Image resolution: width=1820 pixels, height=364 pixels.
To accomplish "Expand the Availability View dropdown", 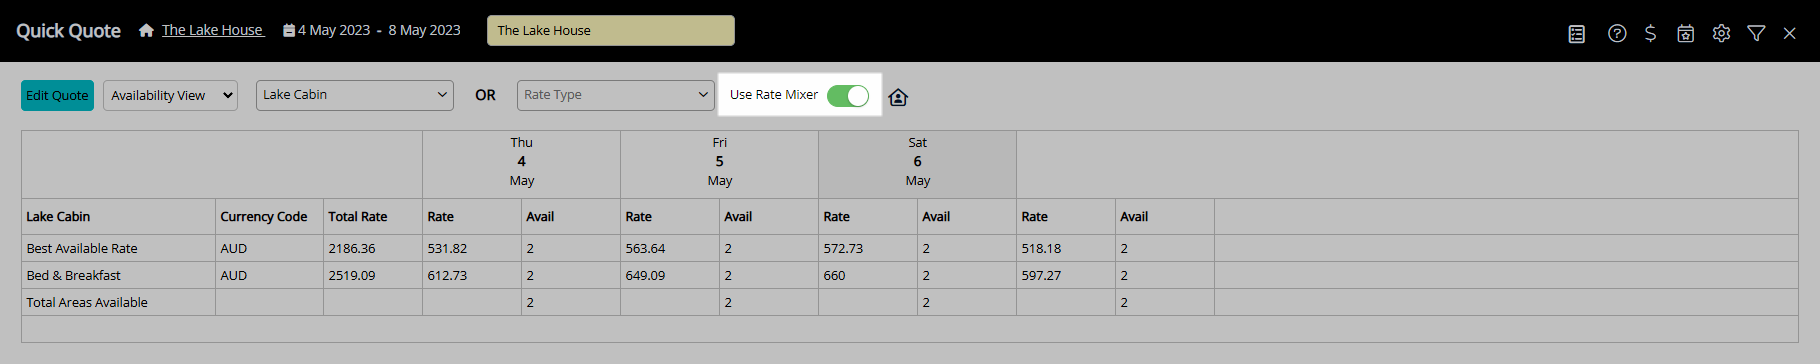I will click(170, 95).
